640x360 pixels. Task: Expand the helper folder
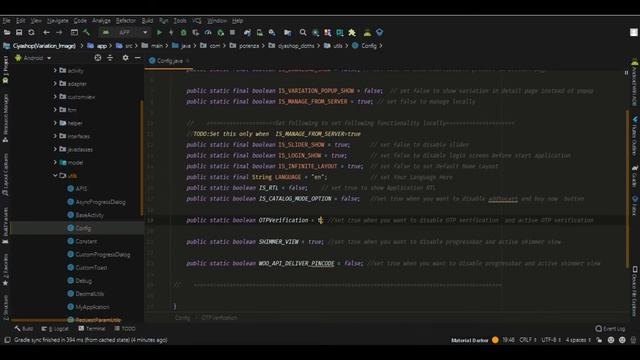55,123
